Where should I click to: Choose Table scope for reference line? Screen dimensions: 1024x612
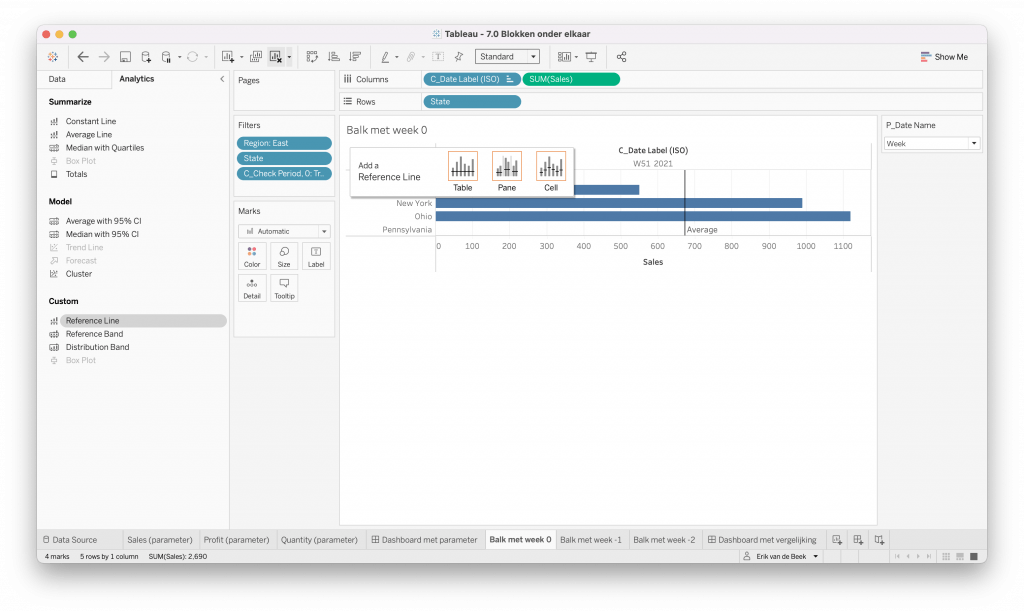[x=462, y=170]
